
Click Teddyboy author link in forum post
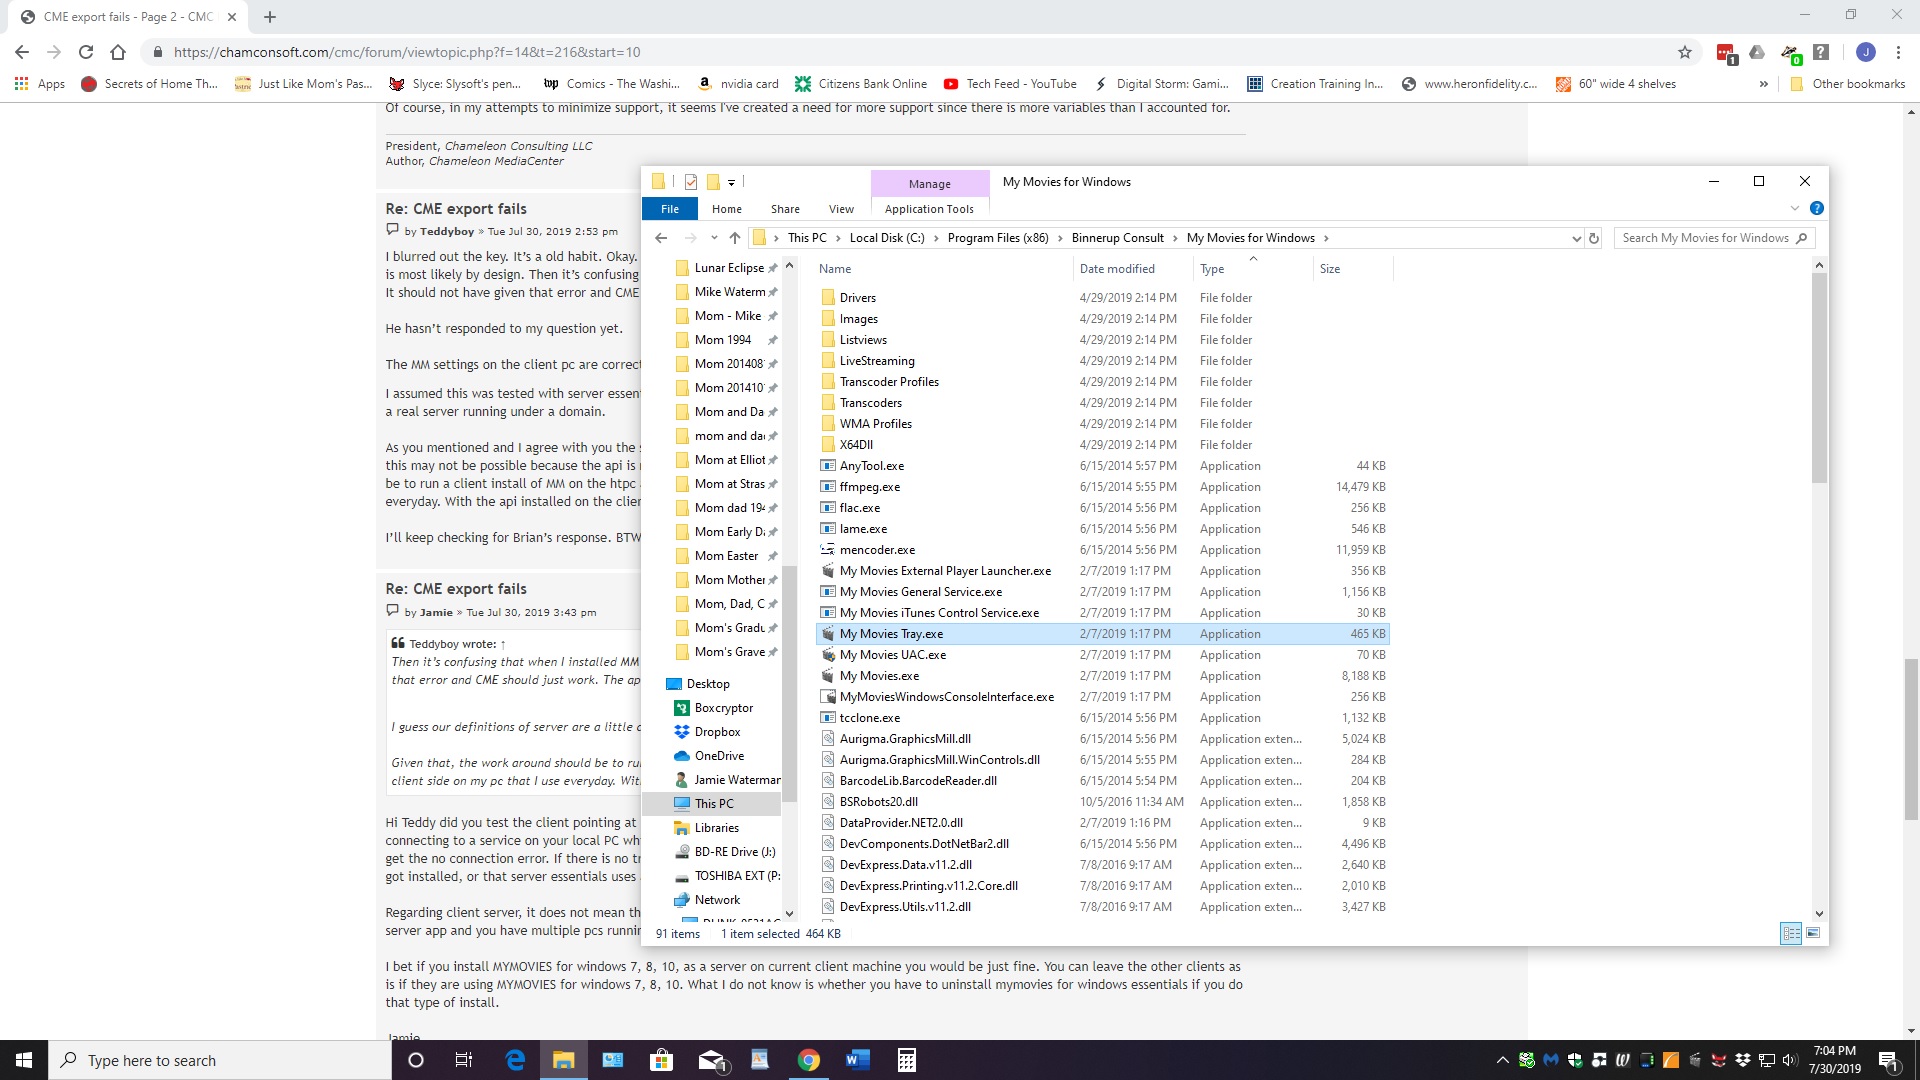tap(447, 232)
